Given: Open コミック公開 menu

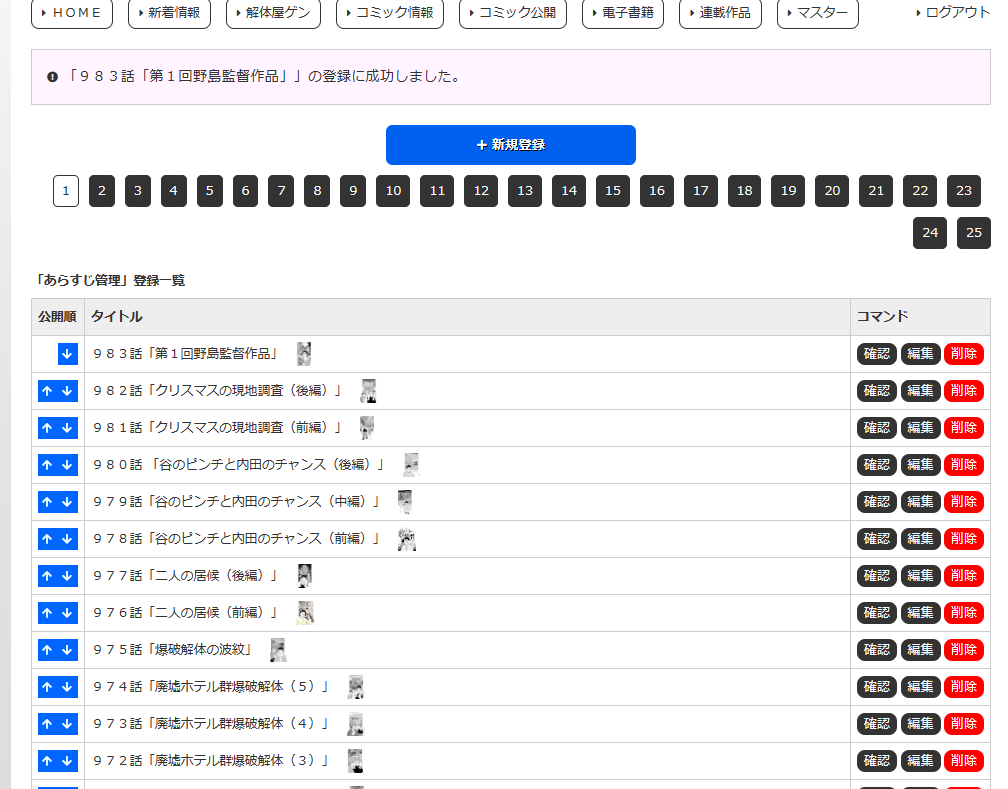Looking at the screenshot, I should [x=513, y=13].
